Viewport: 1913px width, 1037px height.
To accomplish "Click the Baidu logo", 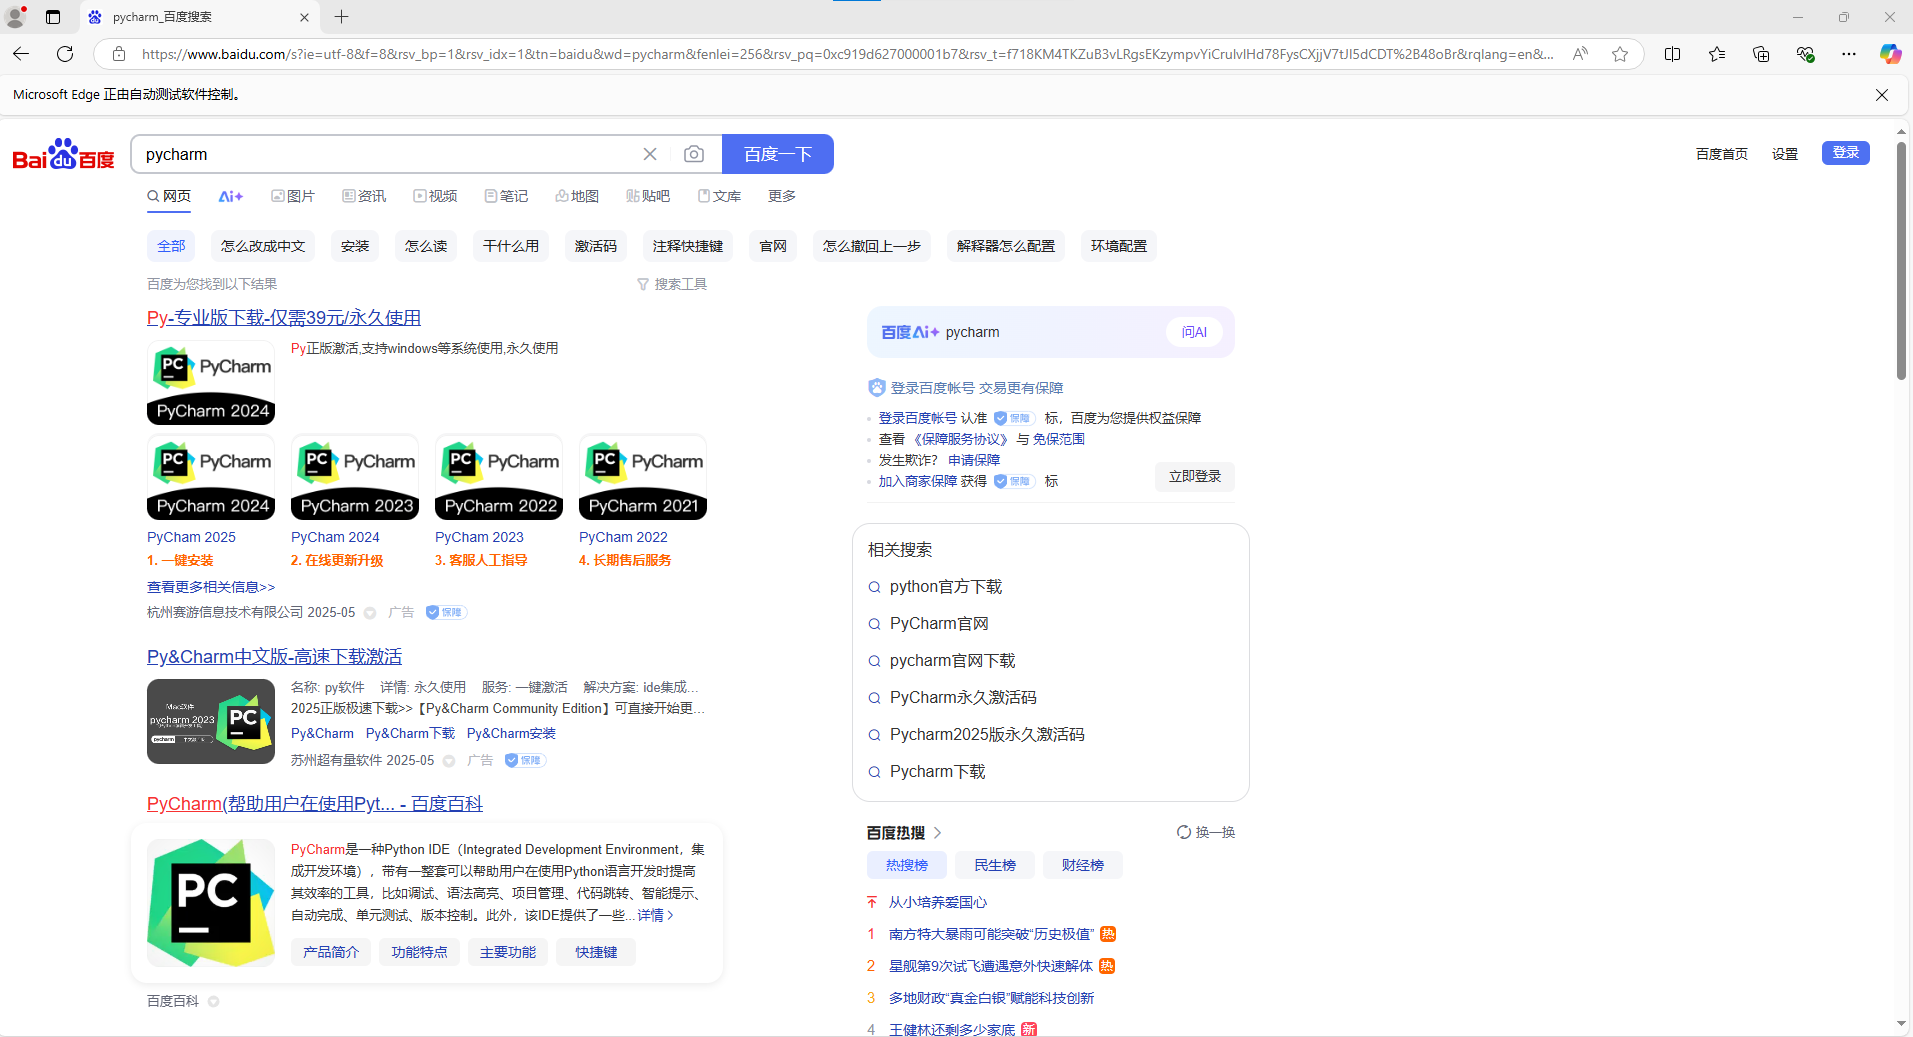I will coord(63,154).
